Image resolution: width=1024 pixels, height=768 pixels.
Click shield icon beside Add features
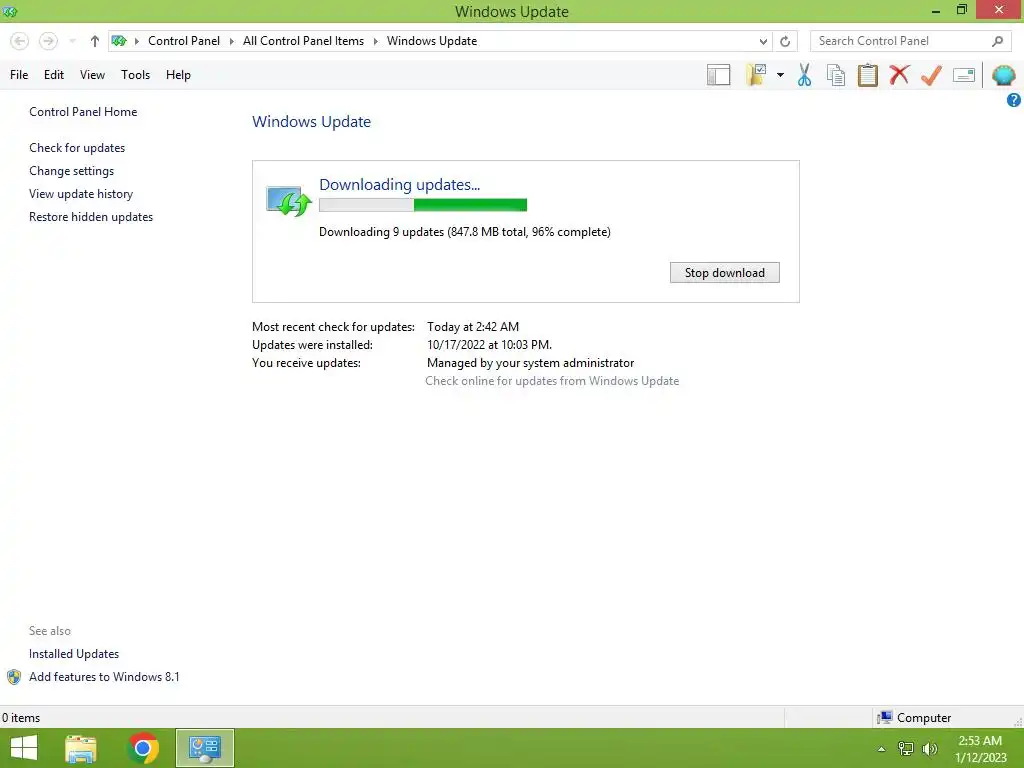(14, 677)
